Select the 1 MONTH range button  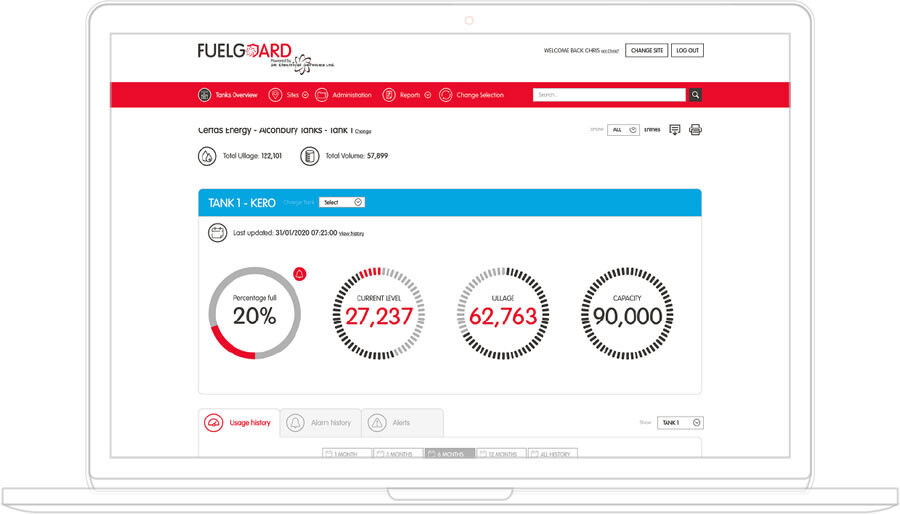[347, 453]
